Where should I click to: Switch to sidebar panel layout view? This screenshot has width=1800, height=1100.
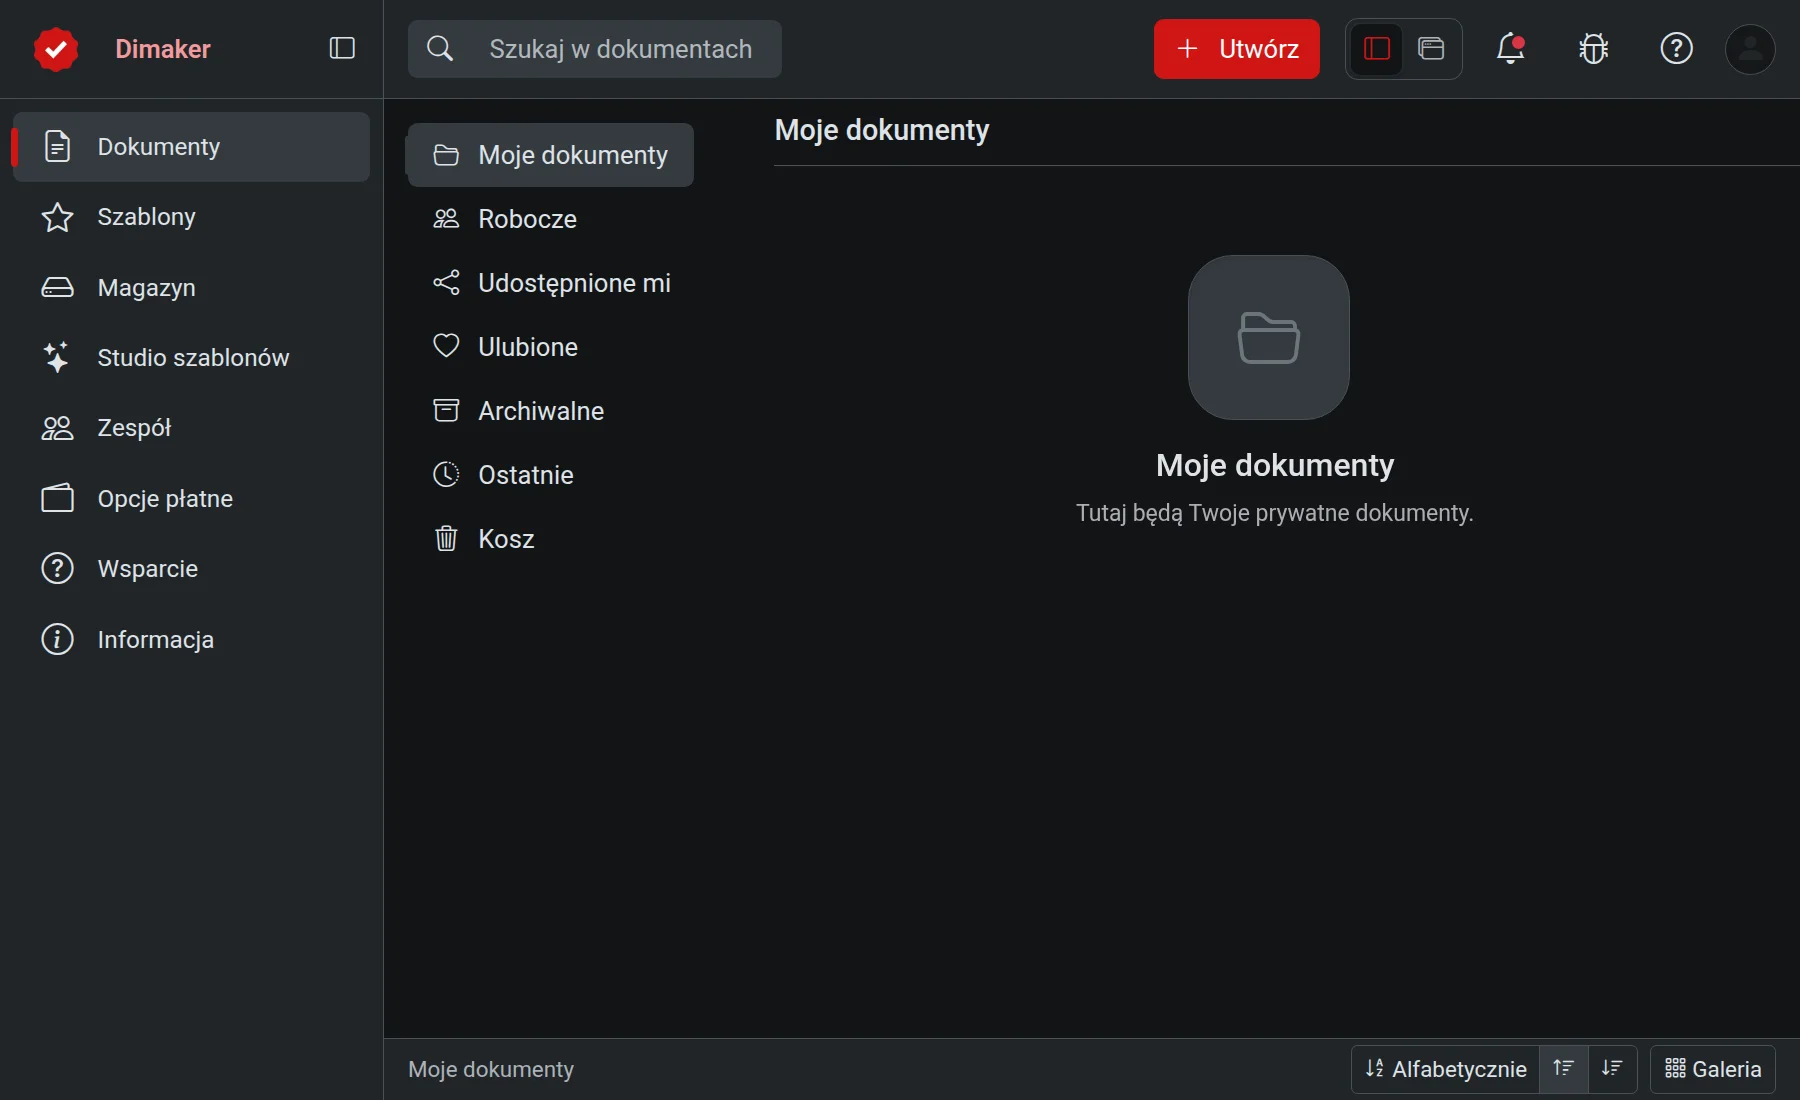(1377, 48)
